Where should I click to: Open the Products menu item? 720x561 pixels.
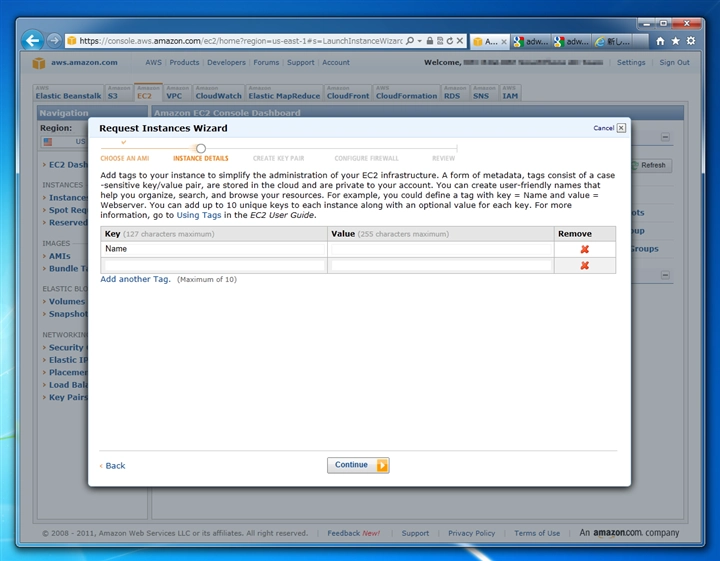(184, 62)
